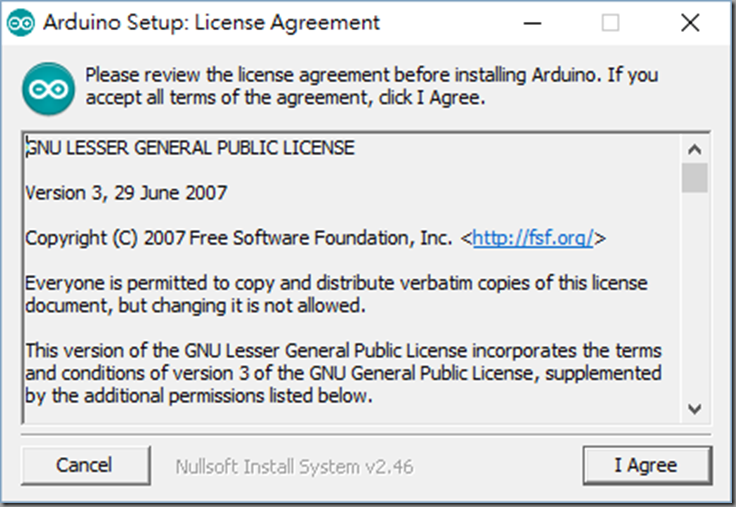Close the Arduino Setup dialog
736x507 pixels.
tap(690, 23)
